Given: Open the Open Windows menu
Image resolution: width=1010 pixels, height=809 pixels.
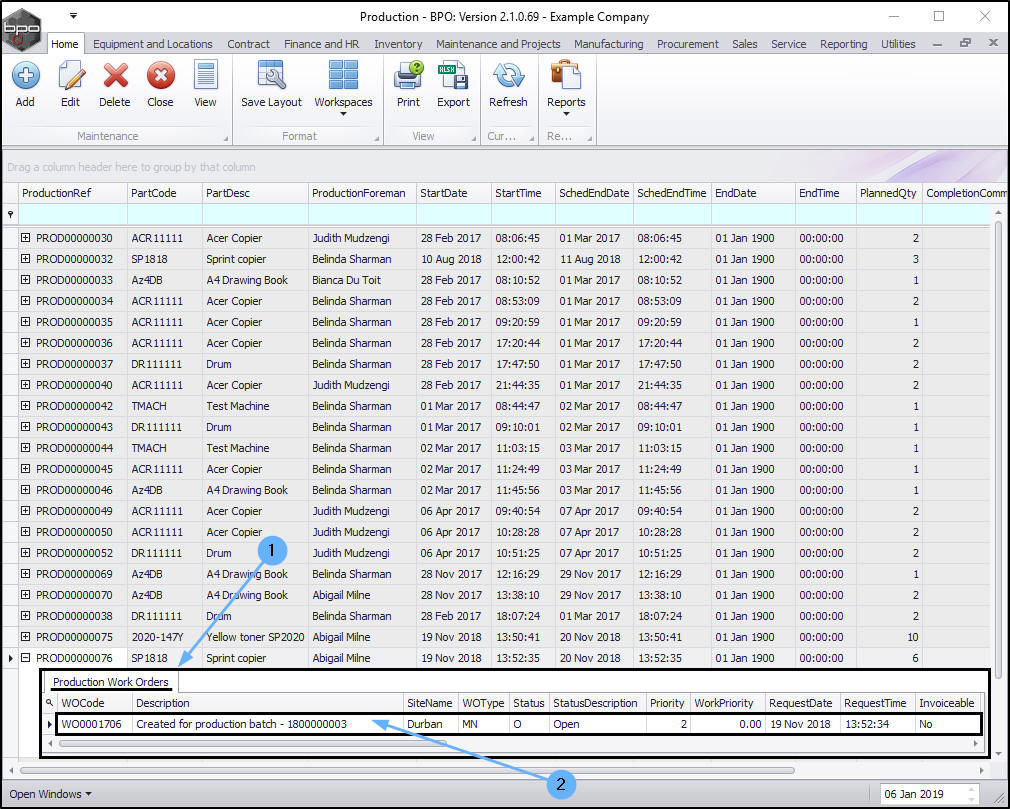Looking at the screenshot, I should click(x=50, y=794).
